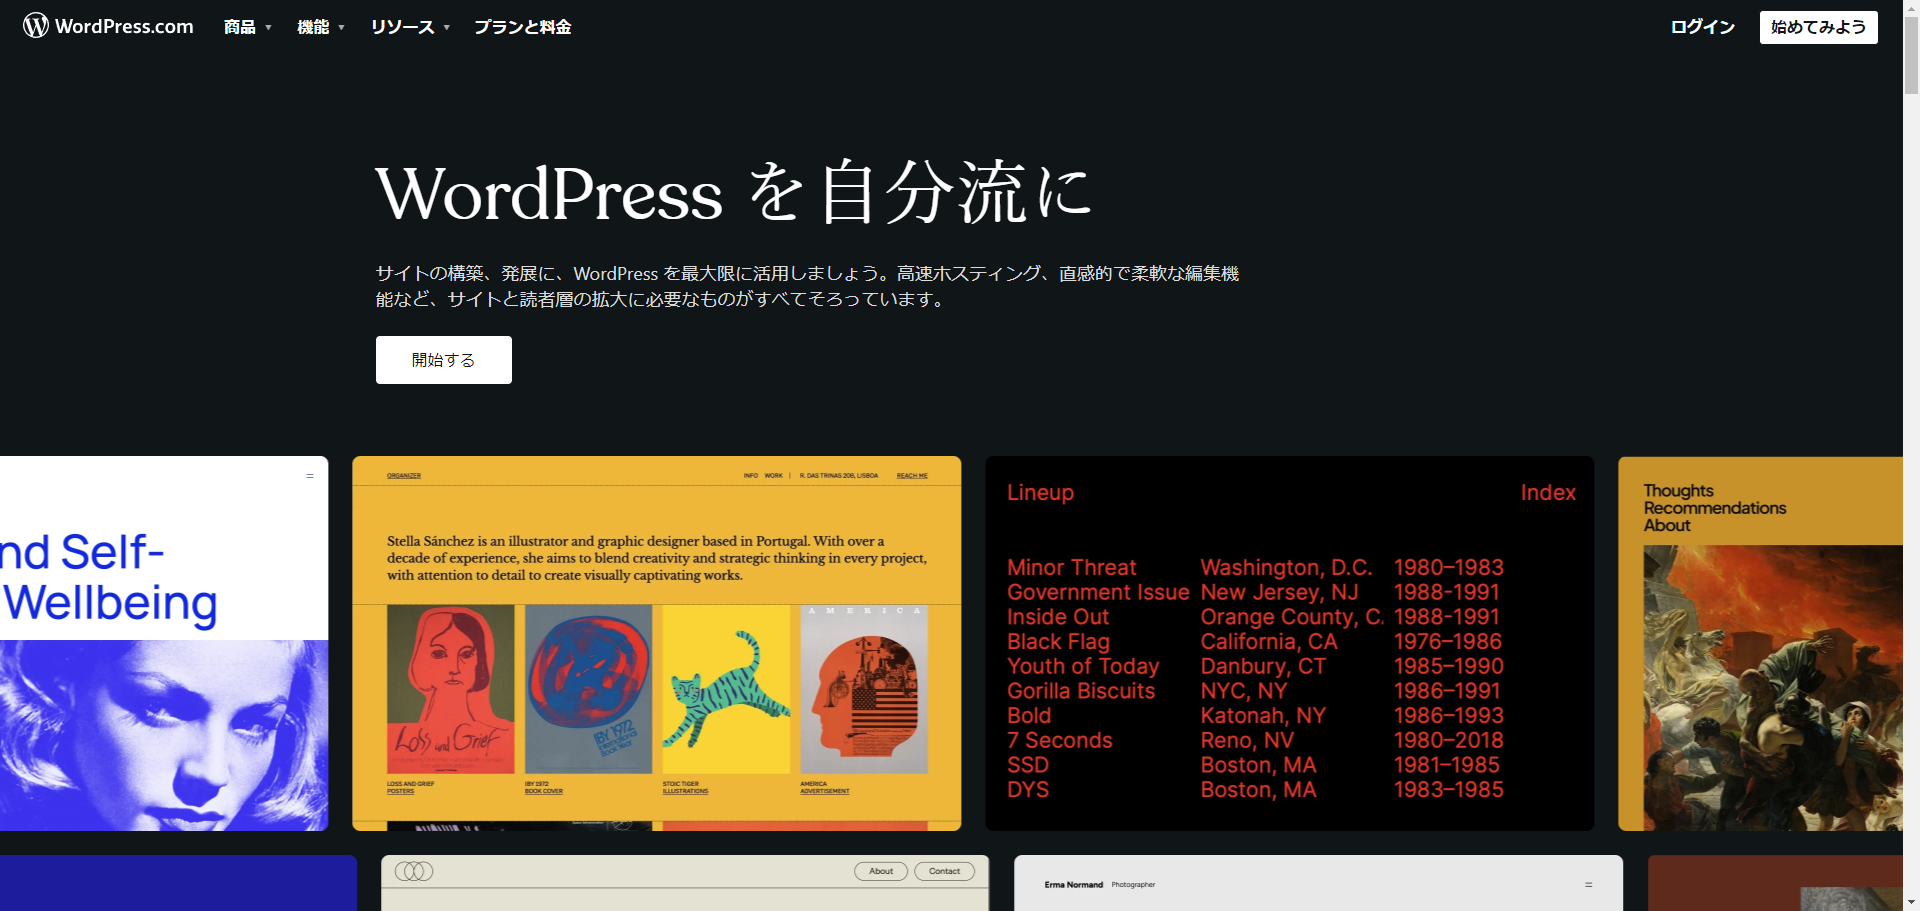Open the Lineup band index theme card
The width and height of the screenshot is (1920, 911).
tap(1289, 643)
